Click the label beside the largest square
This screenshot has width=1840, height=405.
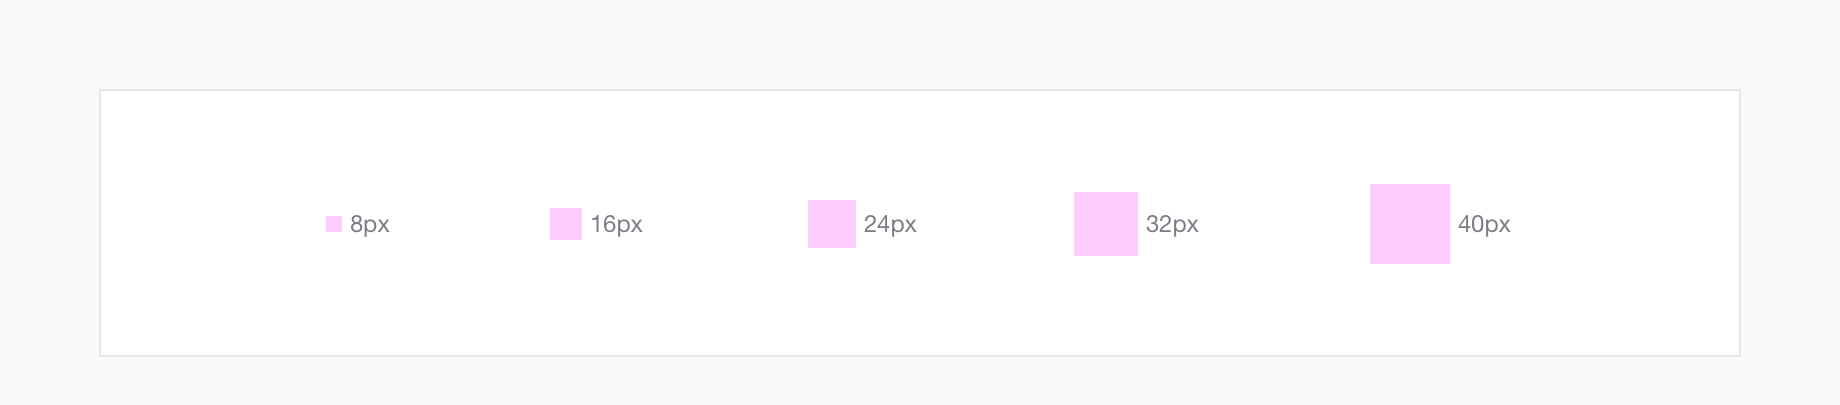coord(1484,224)
